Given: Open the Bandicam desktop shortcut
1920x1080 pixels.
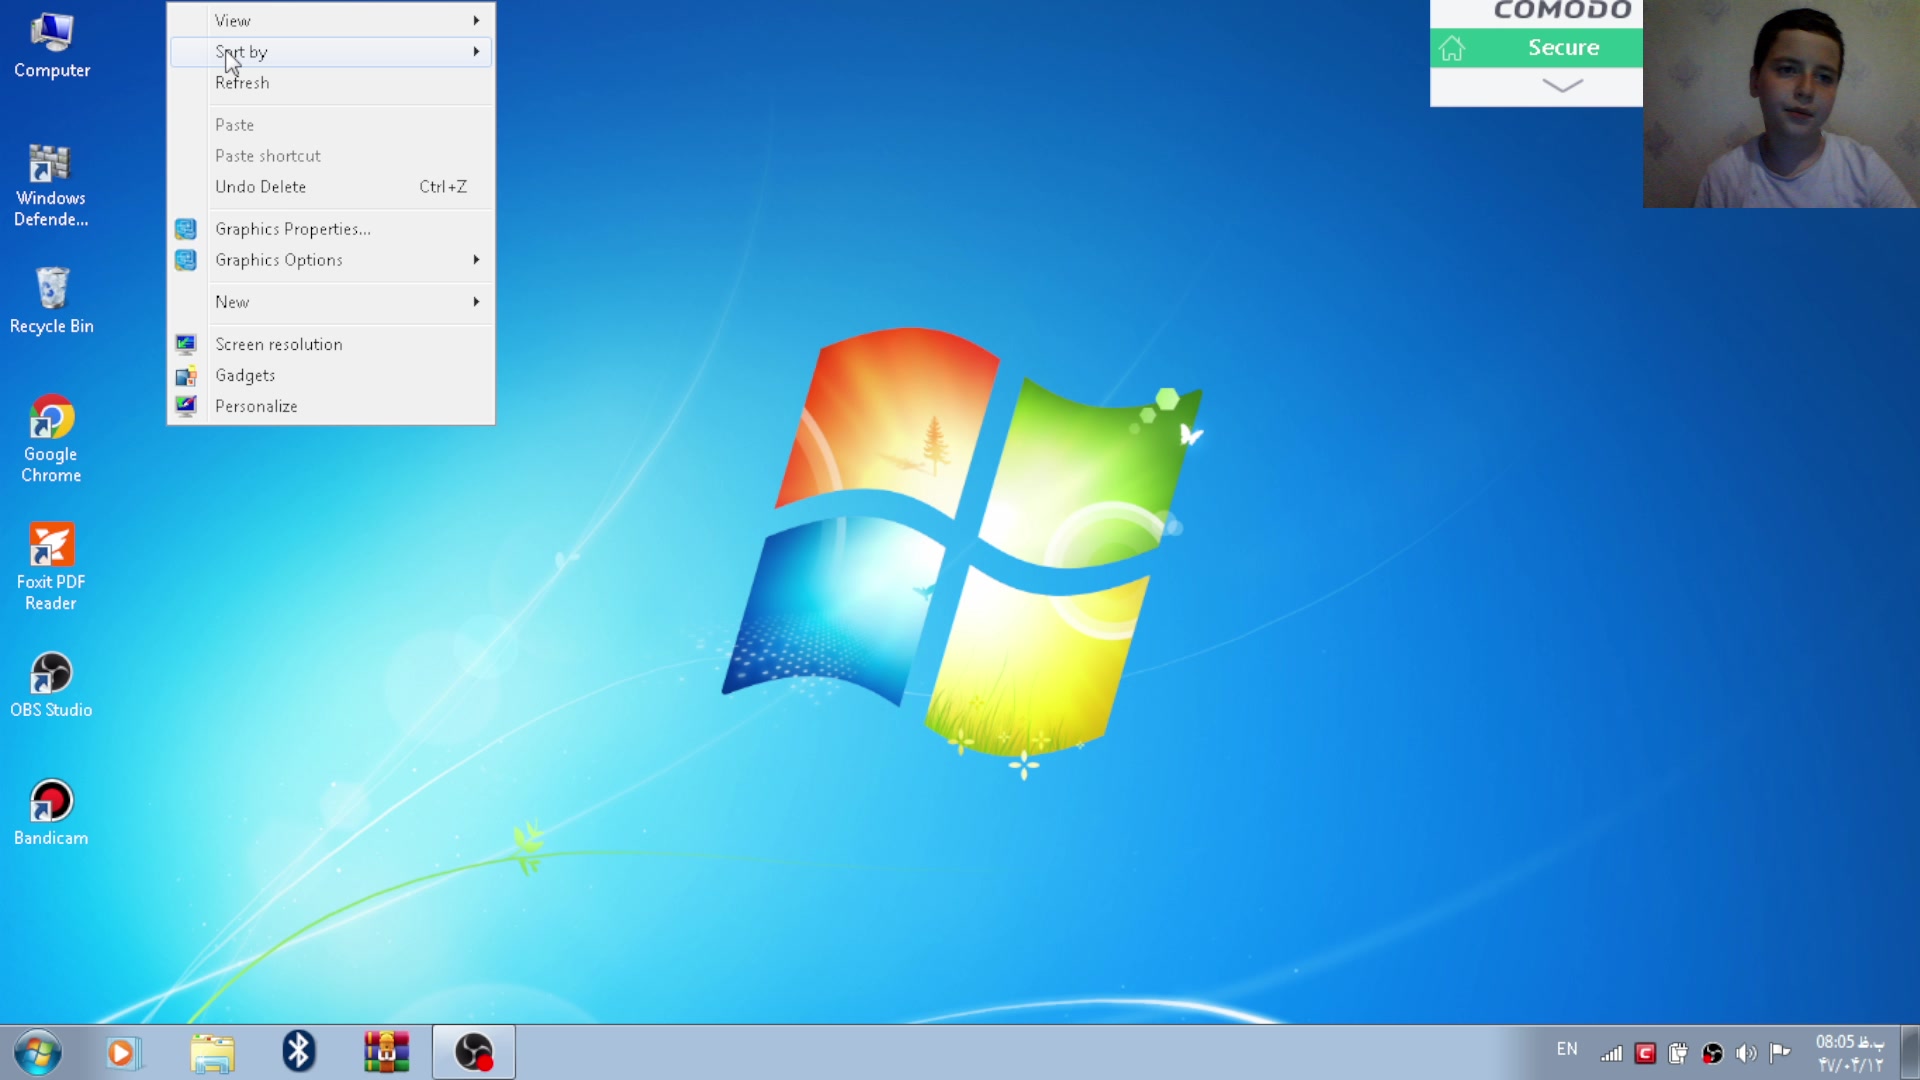Looking at the screenshot, I should pos(51,802).
